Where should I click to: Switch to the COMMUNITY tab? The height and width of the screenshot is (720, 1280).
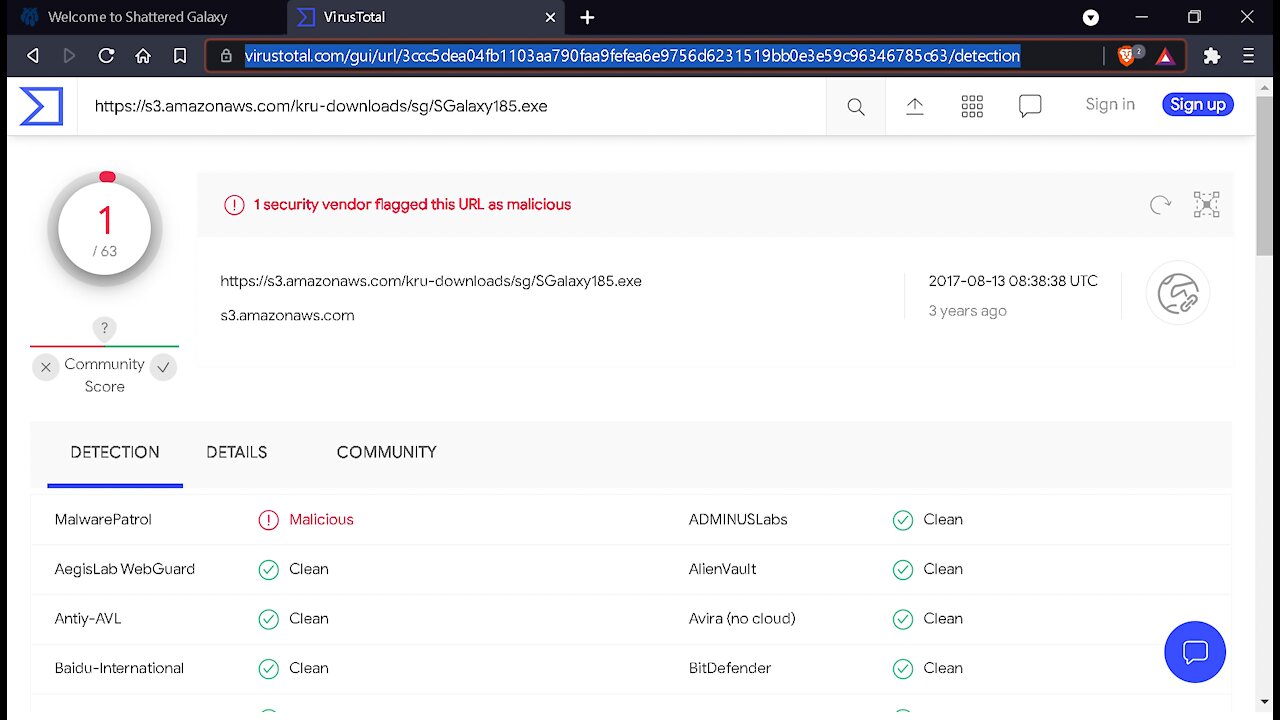[387, 453]
